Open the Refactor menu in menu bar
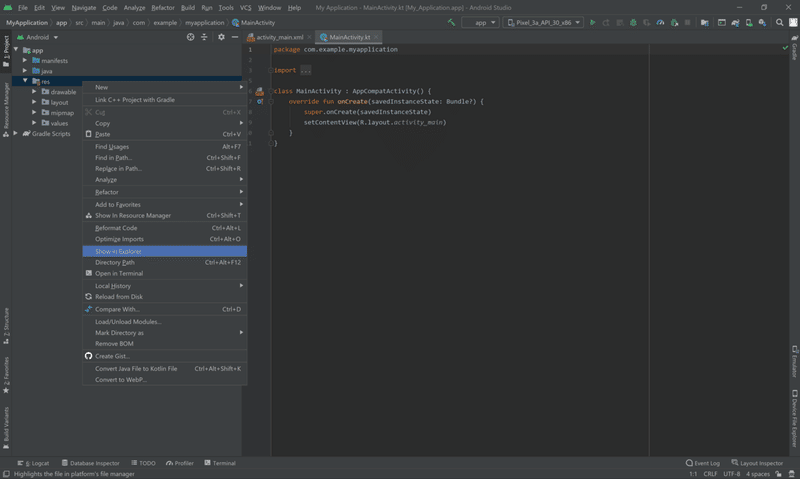Image resolution: width=800 pixels, height=479 pixels. coord(163,8)
